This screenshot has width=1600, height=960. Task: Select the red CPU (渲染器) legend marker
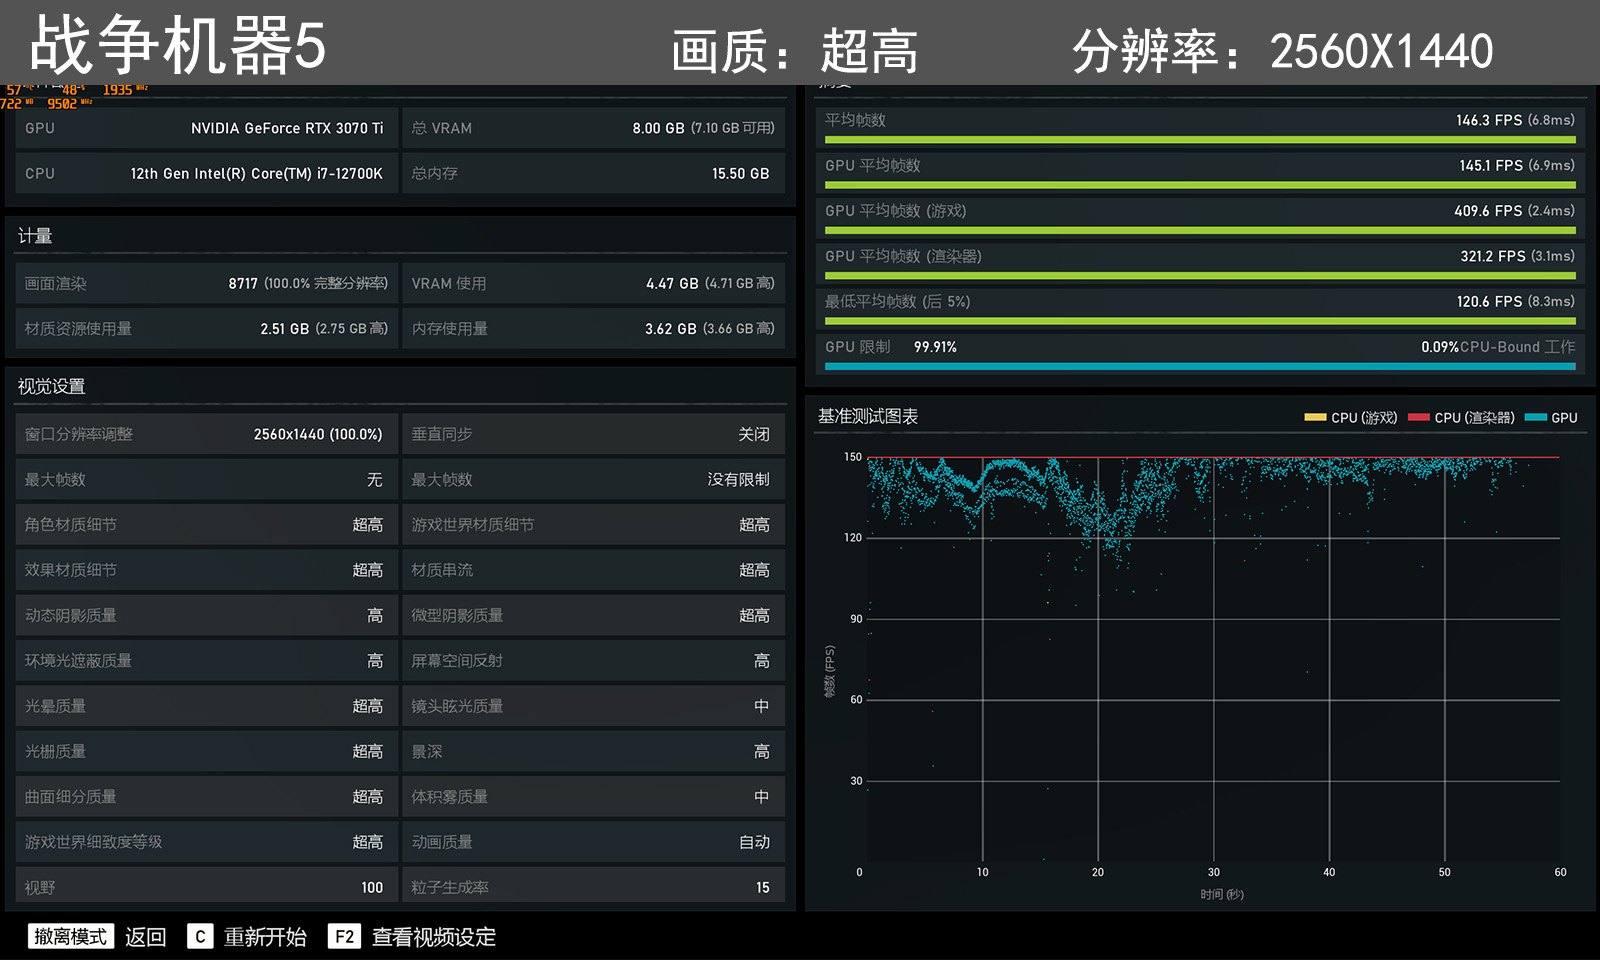pyautogui.click(x=1420, y=417)
